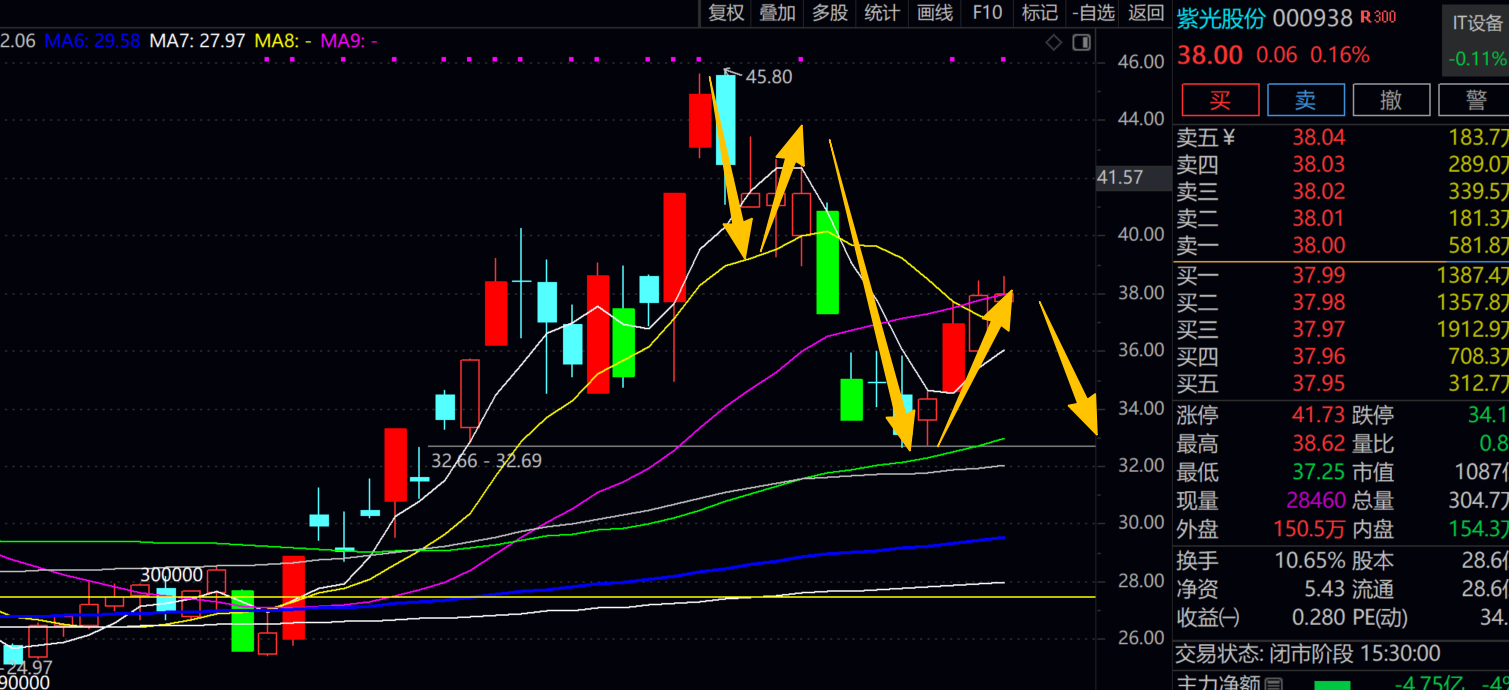Click the 45.80 high price label

pos(767,76)
